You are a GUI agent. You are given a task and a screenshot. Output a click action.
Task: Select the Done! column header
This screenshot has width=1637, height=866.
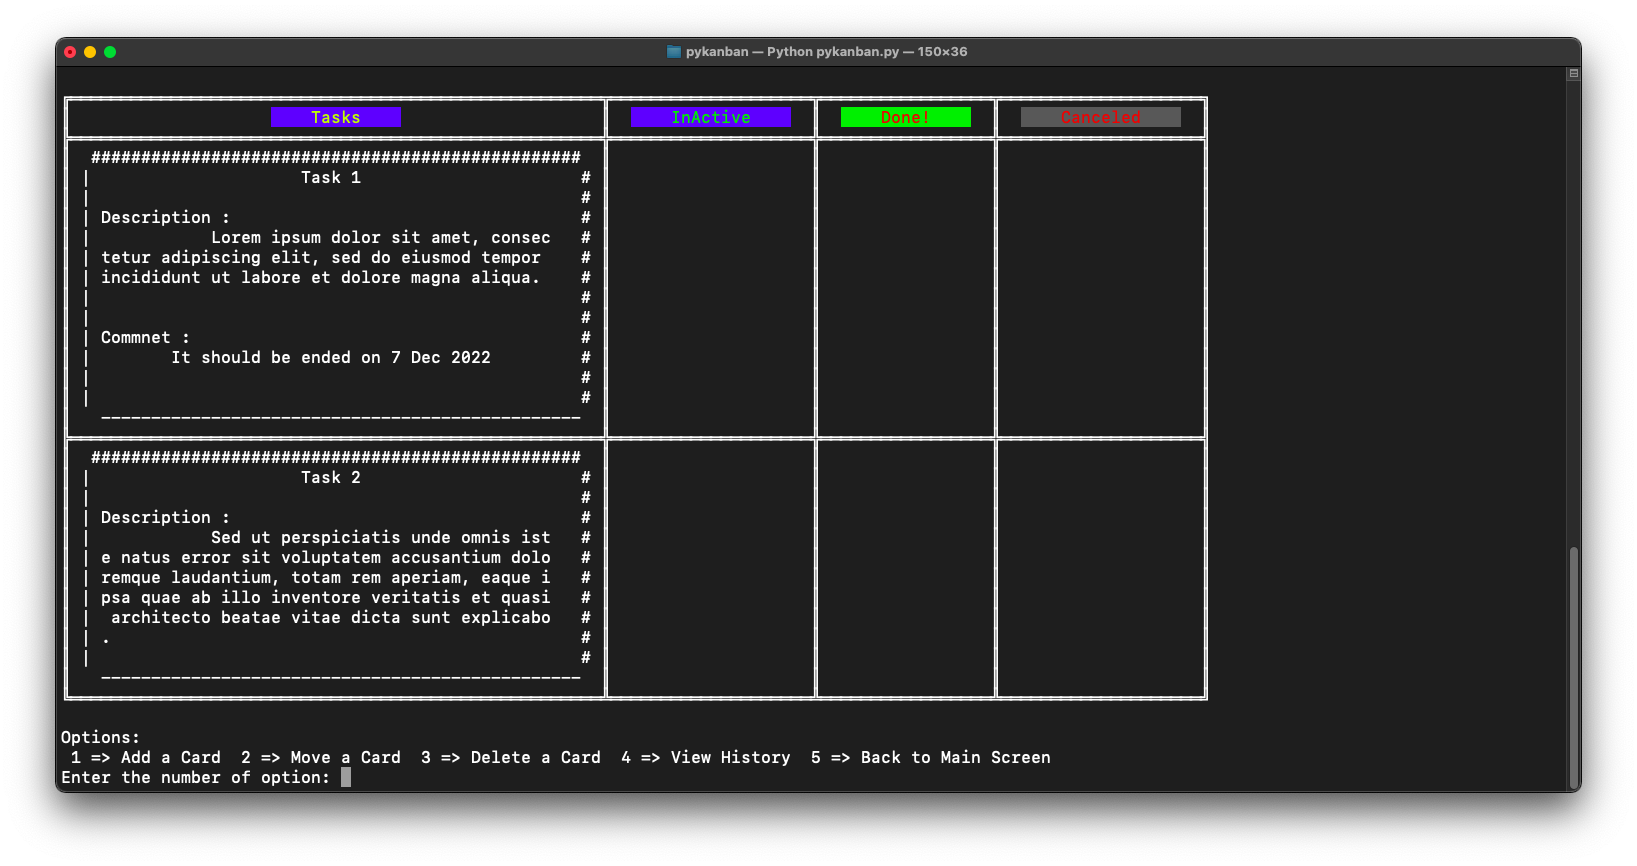point(906,118)
